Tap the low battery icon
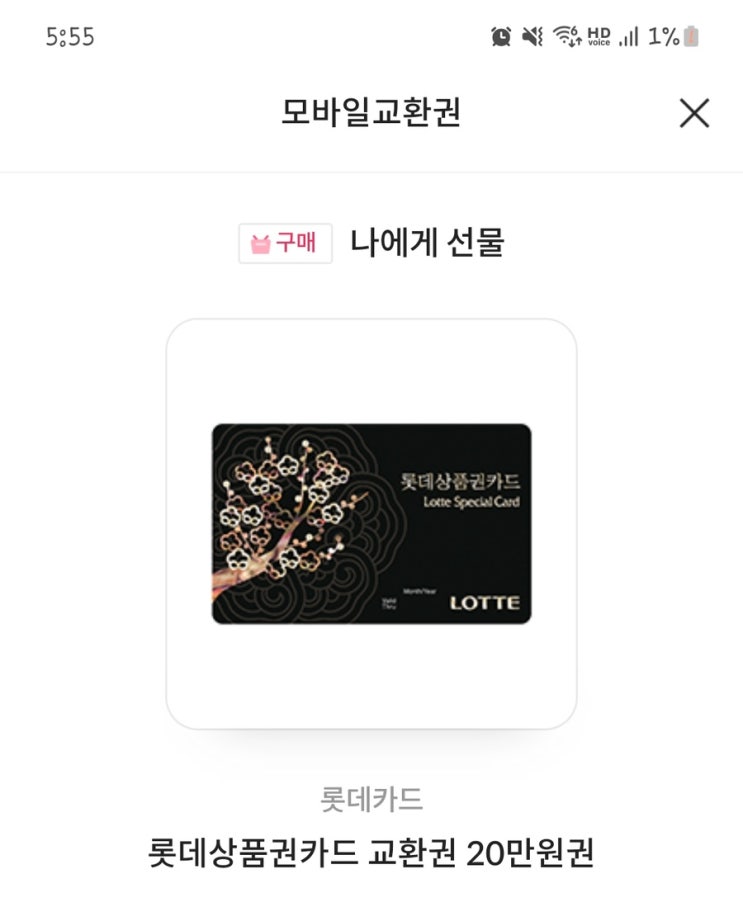Screen dimensions: 743x907 (691, 36)
